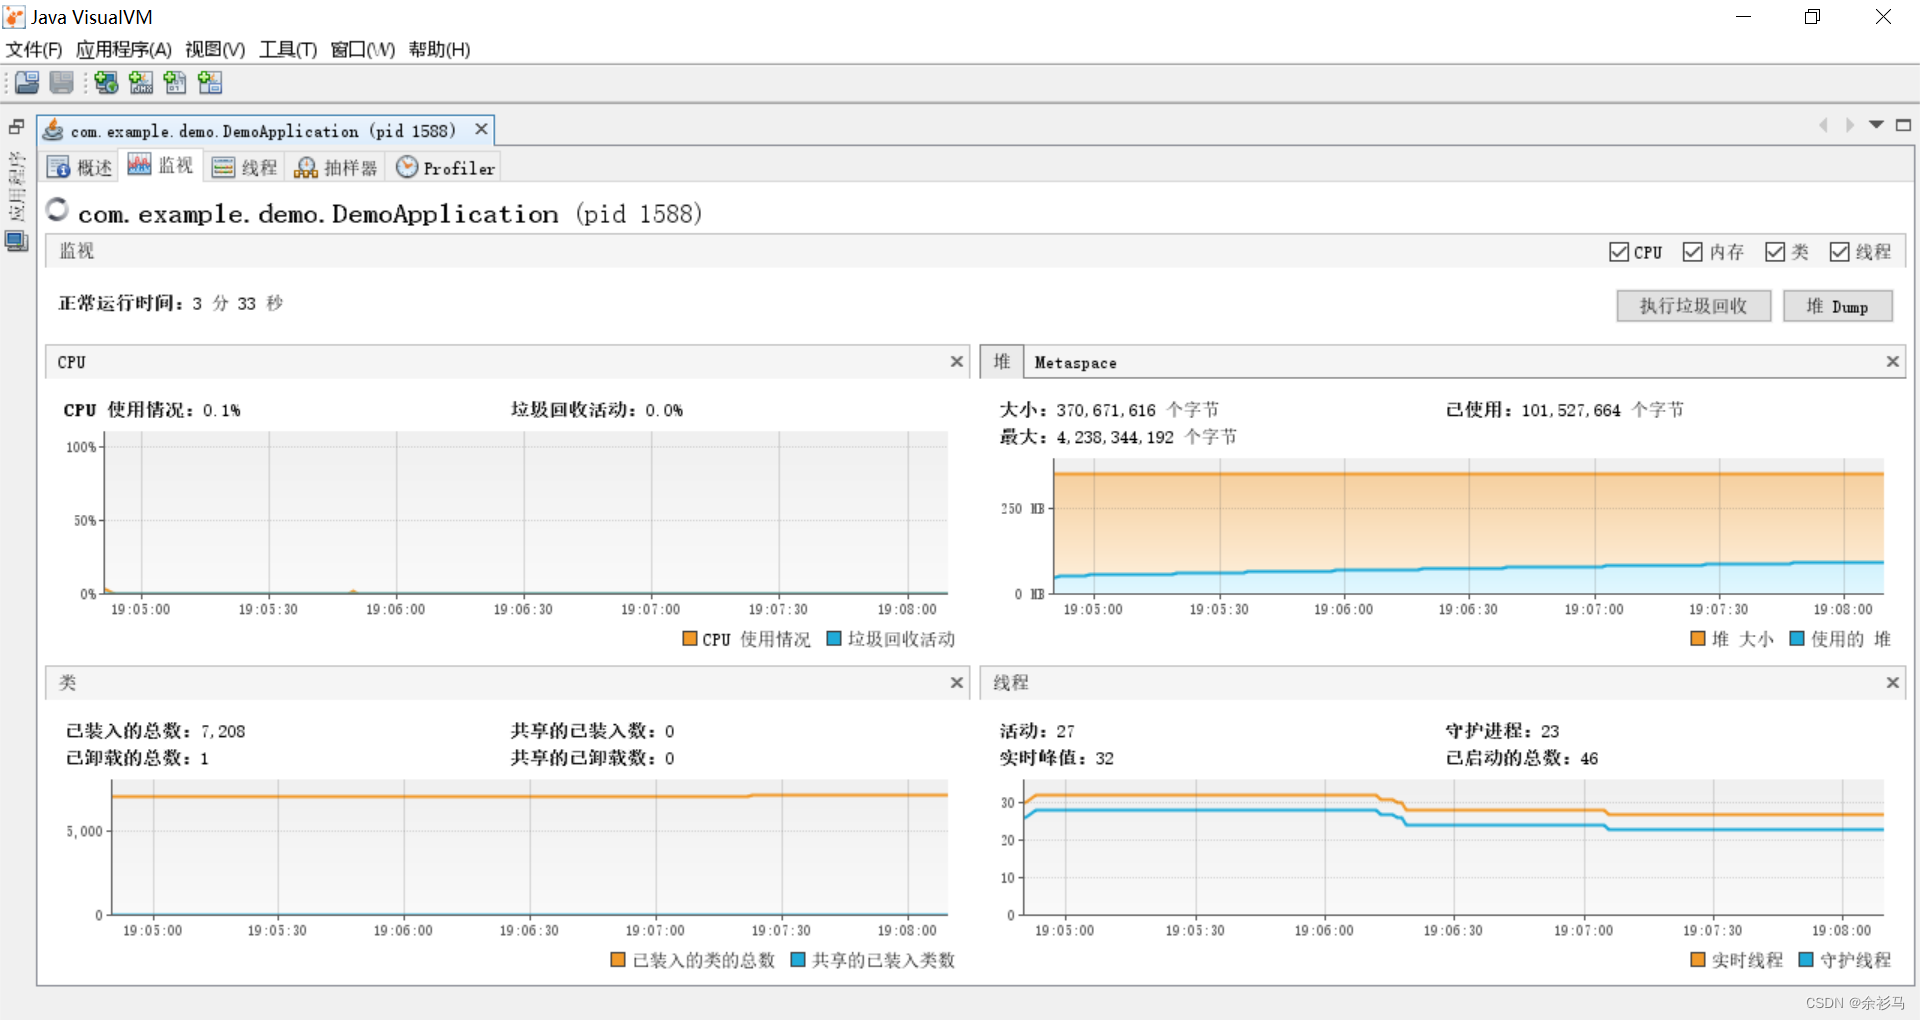The image size is (1920, 1020).
Task: Select the 监视 tab
Action: 161,165
